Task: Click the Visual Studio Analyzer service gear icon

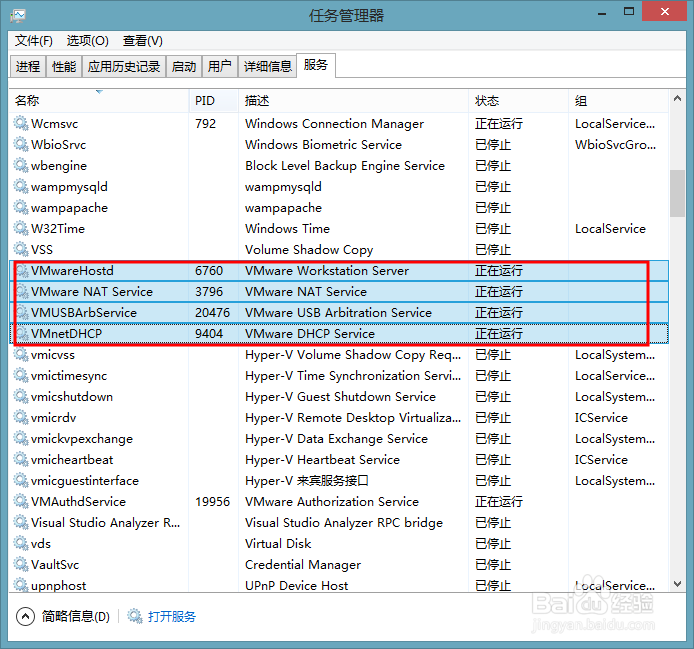Action: click(21, 522)
